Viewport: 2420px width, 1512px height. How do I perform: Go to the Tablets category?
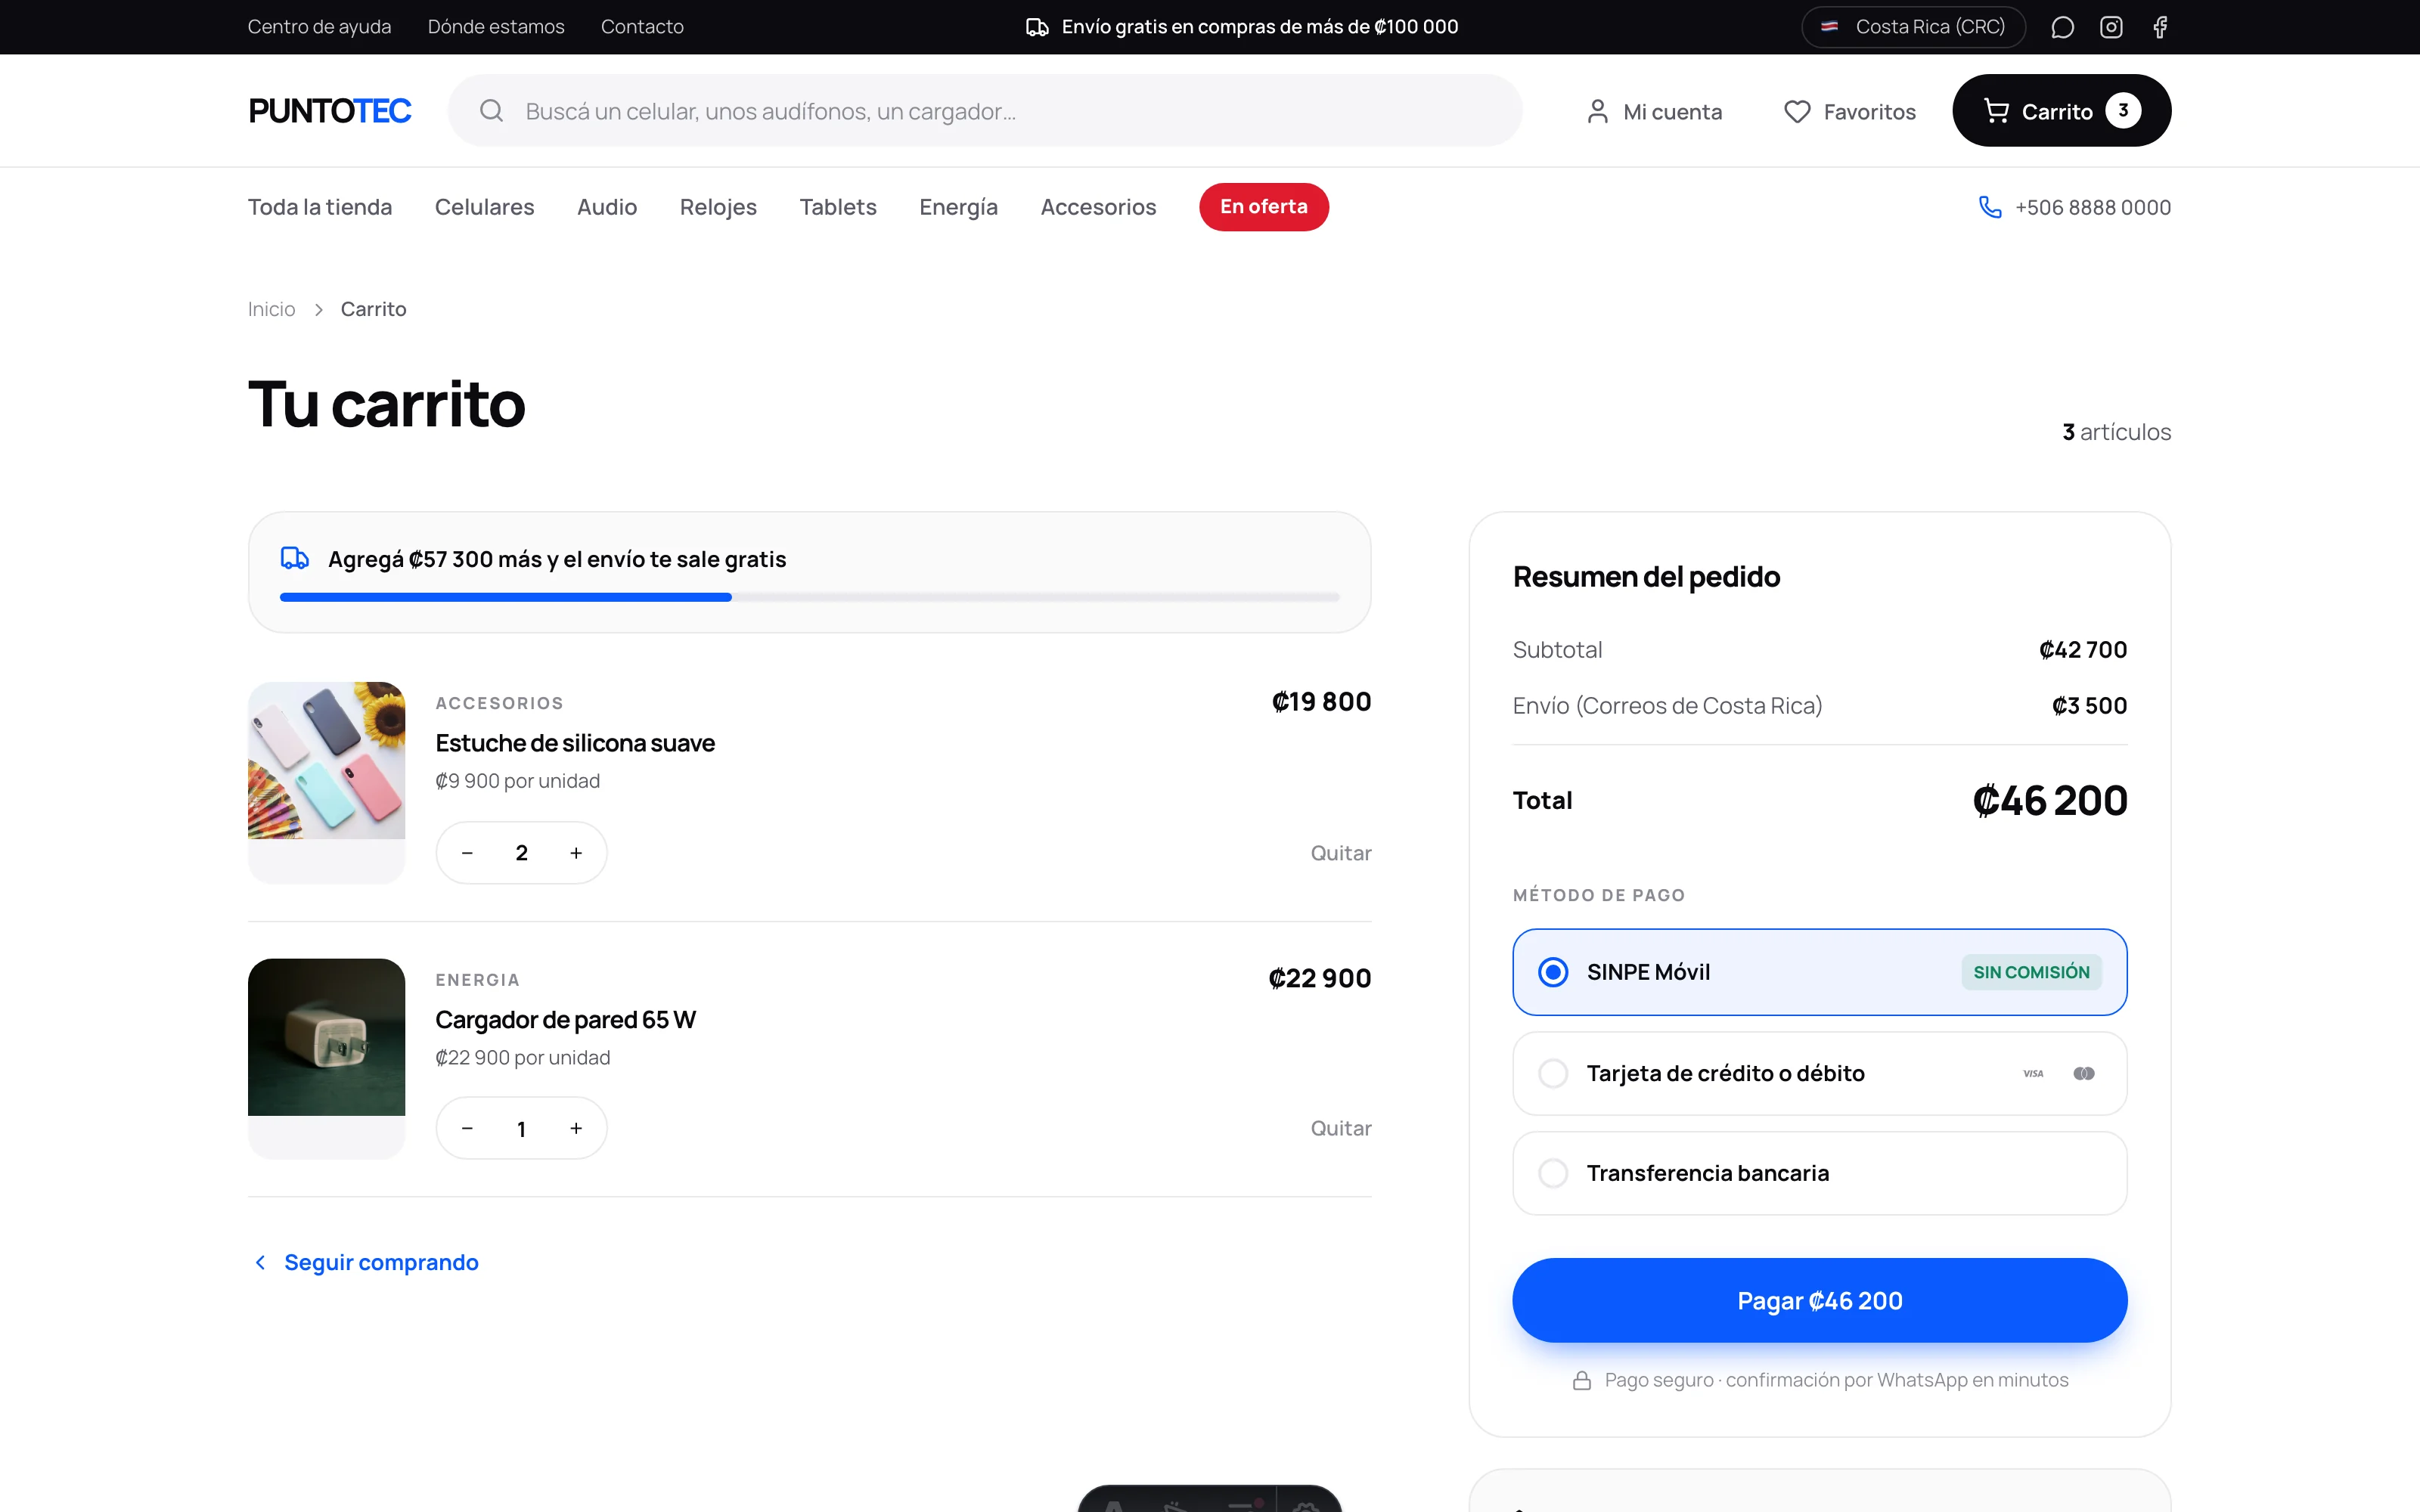click(838, 207)
